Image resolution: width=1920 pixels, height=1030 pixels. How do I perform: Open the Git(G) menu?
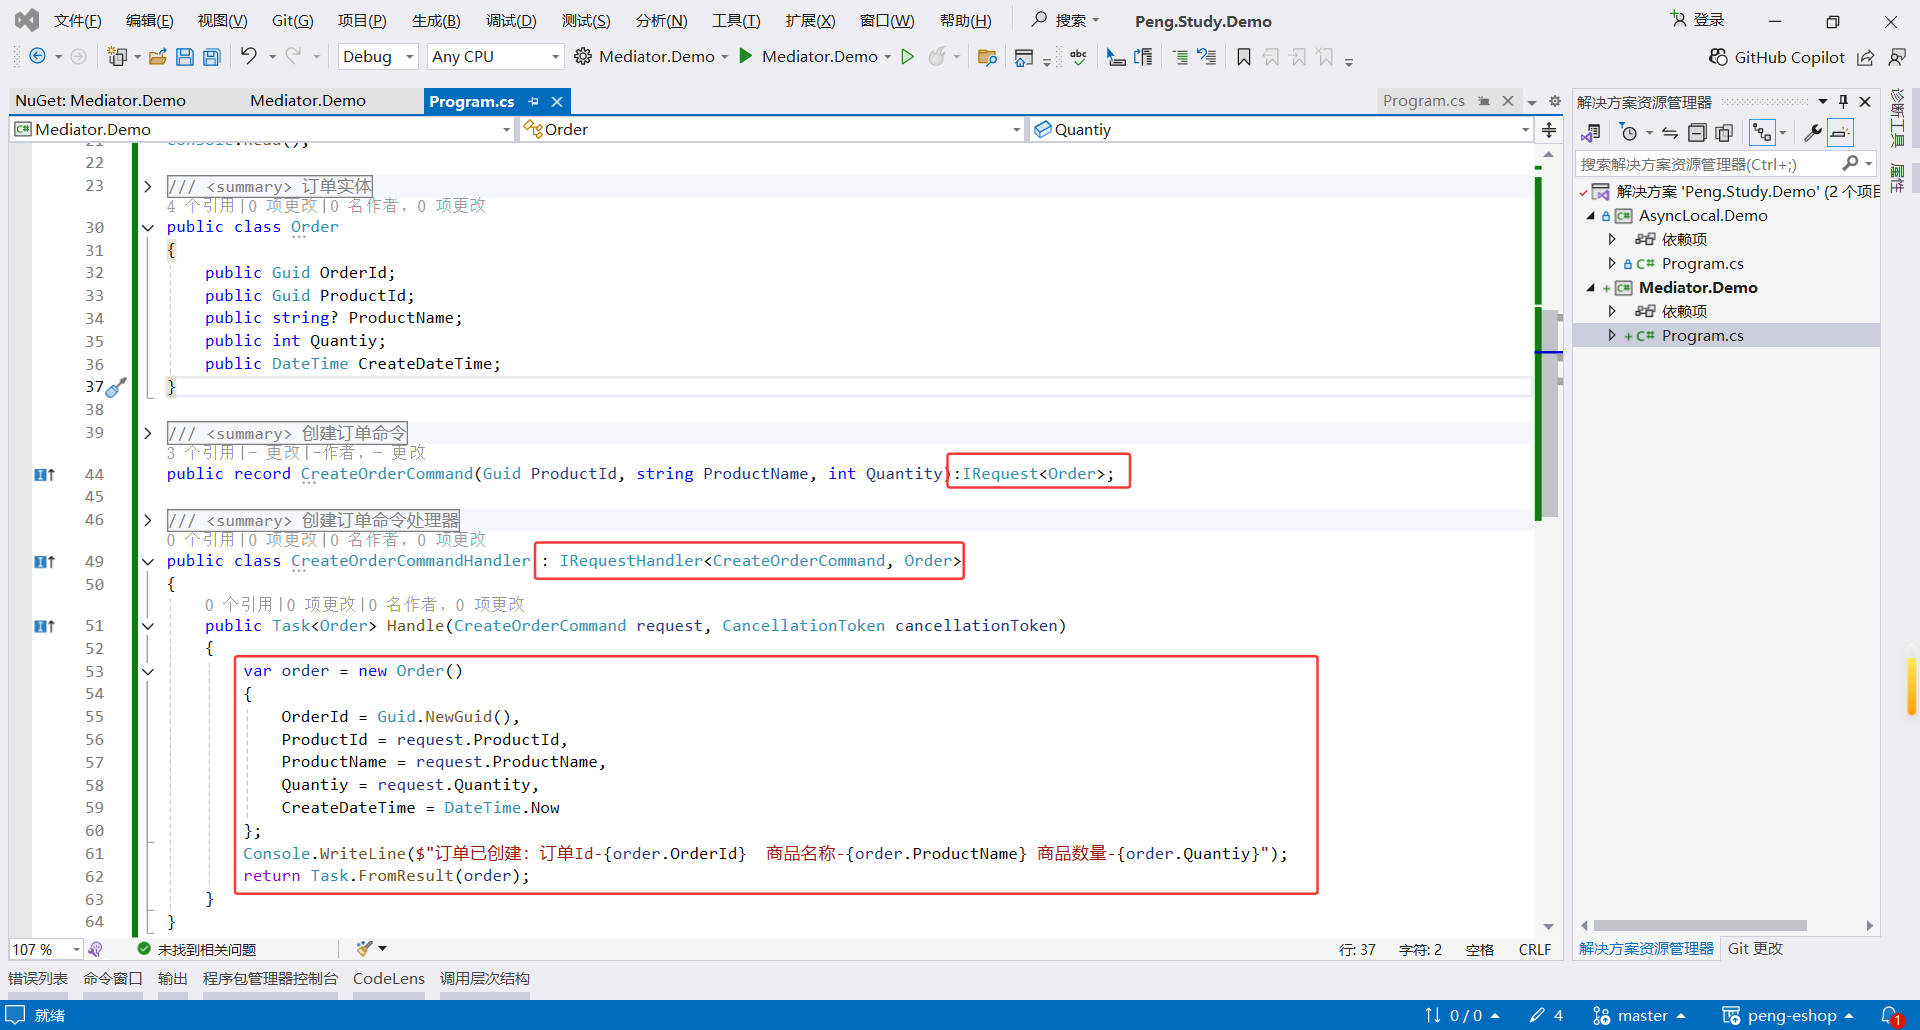point(292,20)
